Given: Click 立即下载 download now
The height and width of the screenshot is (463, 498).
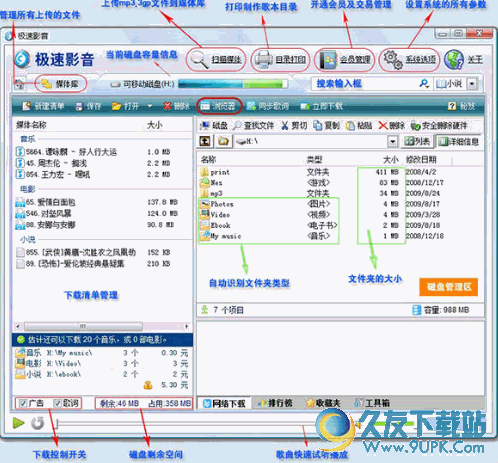Looking at the screenshot, I should (x=322, y=106).
